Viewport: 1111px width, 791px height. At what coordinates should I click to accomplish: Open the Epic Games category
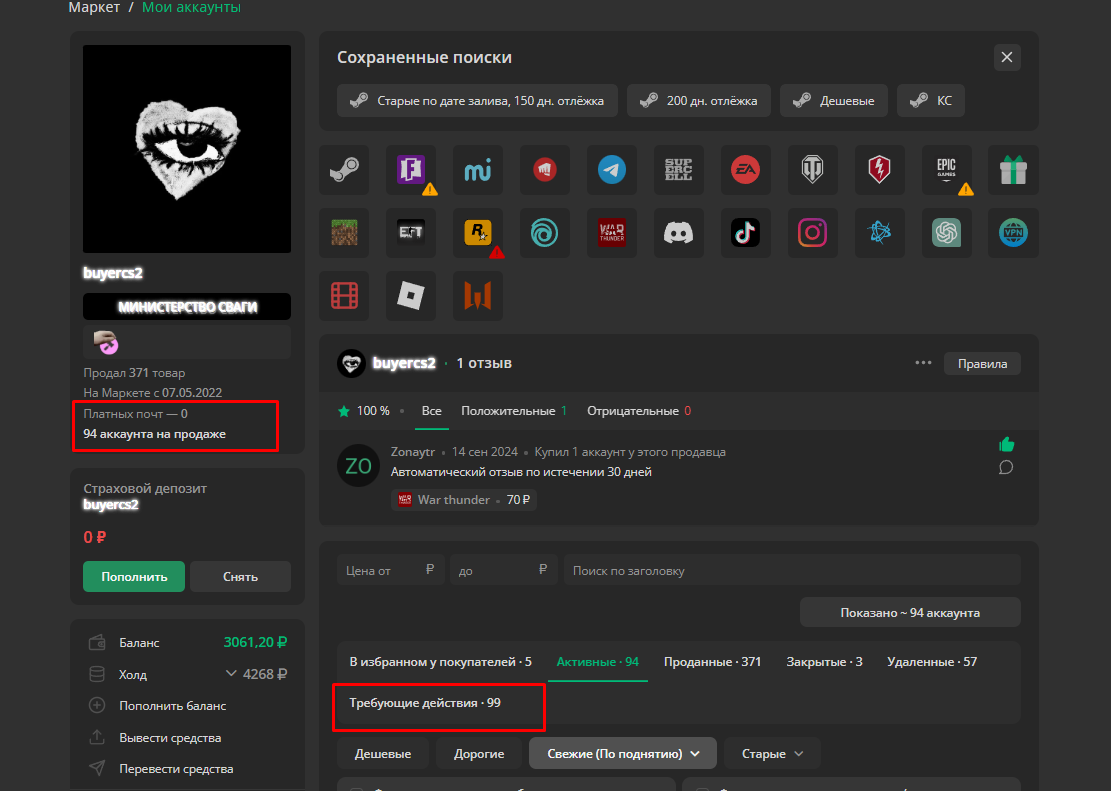tap(947, 170)
